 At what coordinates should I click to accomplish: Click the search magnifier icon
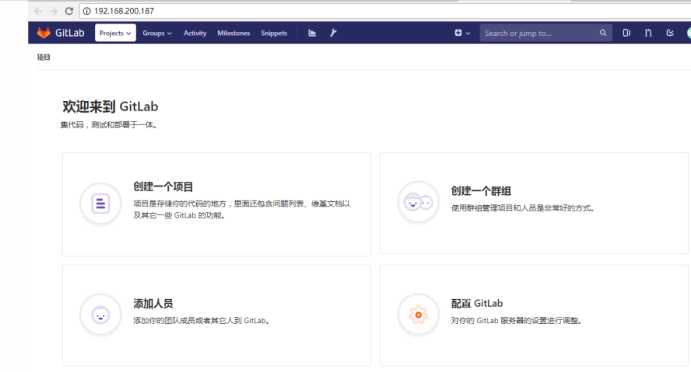coord(603,33)
